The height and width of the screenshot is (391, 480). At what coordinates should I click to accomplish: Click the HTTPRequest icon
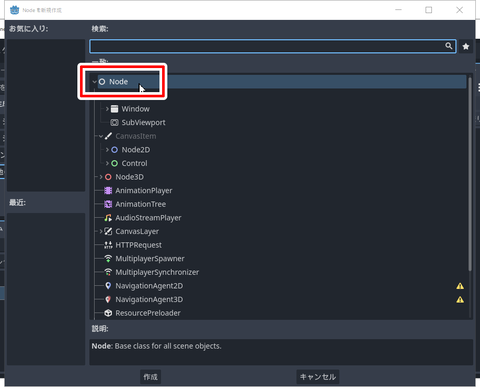coord(108,245)
